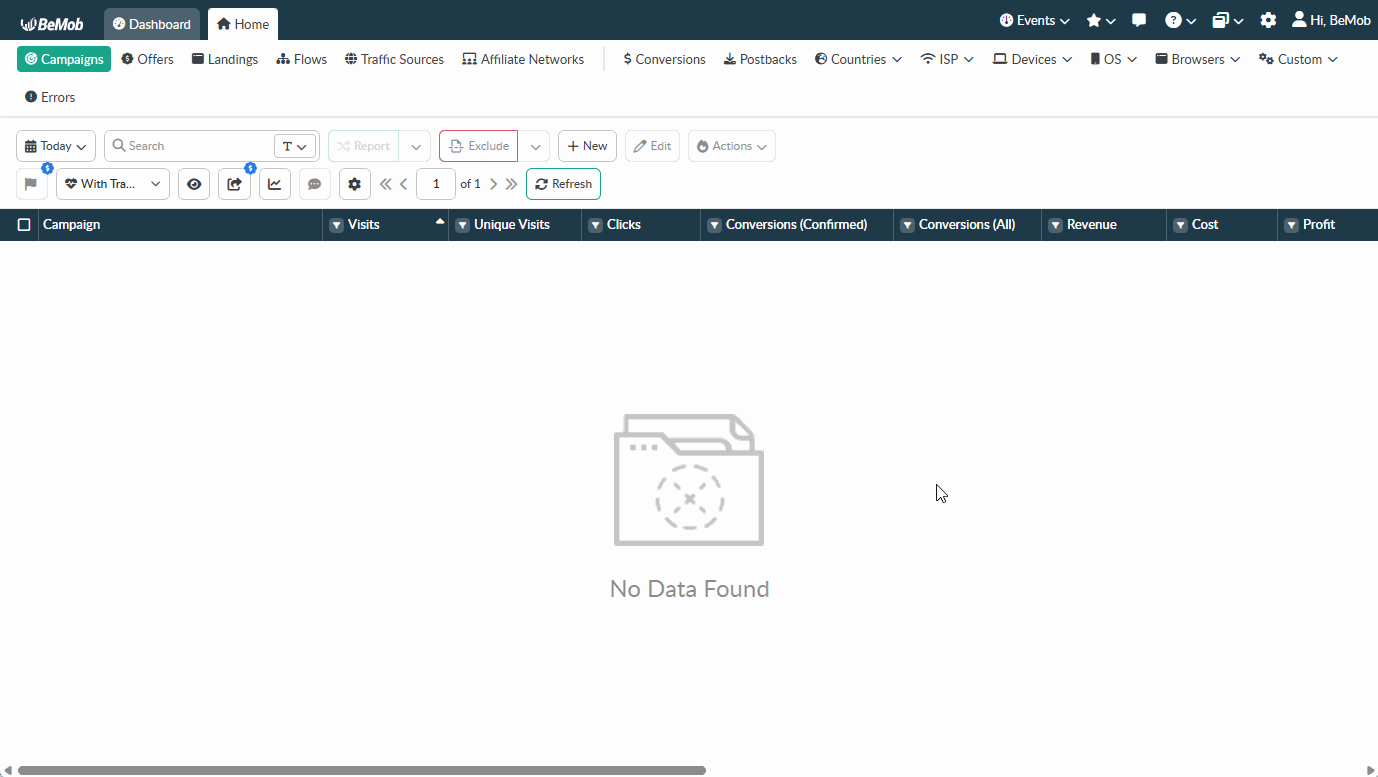Open settings gear in top bar

1268,21
